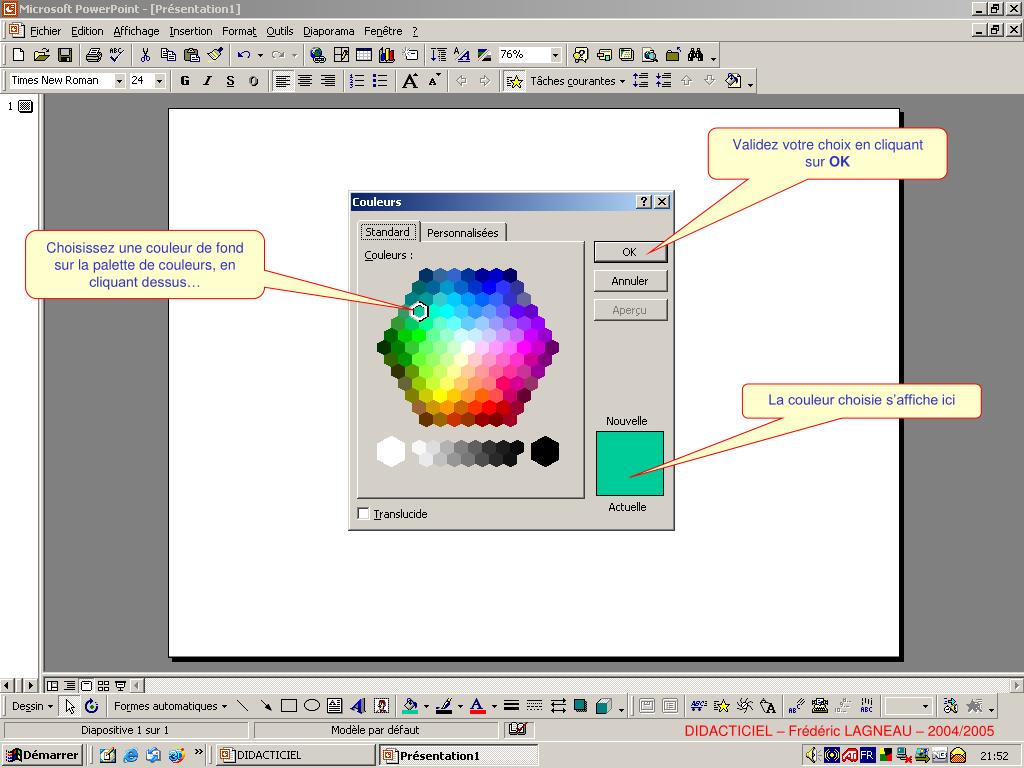Print the presentation
Image resolution: width=1024 pixels, height=768 pixels.
[x=93, y=55]
